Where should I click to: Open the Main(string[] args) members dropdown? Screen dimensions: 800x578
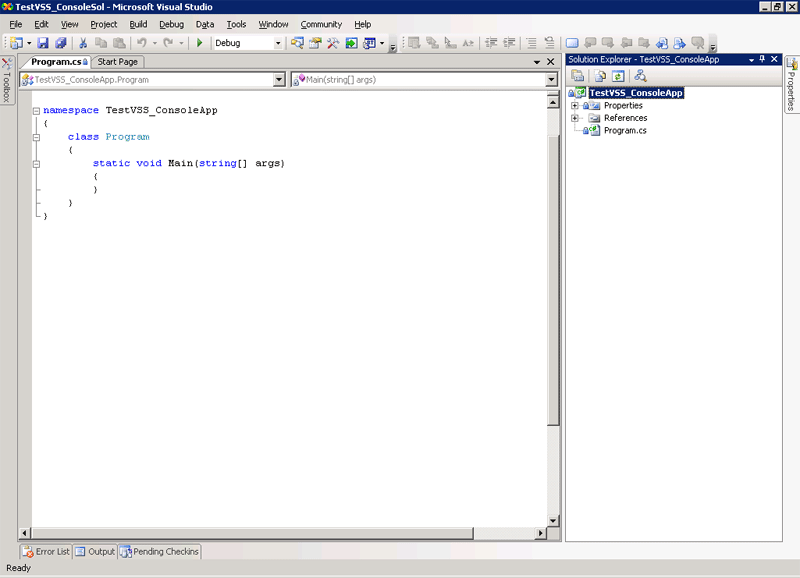click(x=551, y=80)
